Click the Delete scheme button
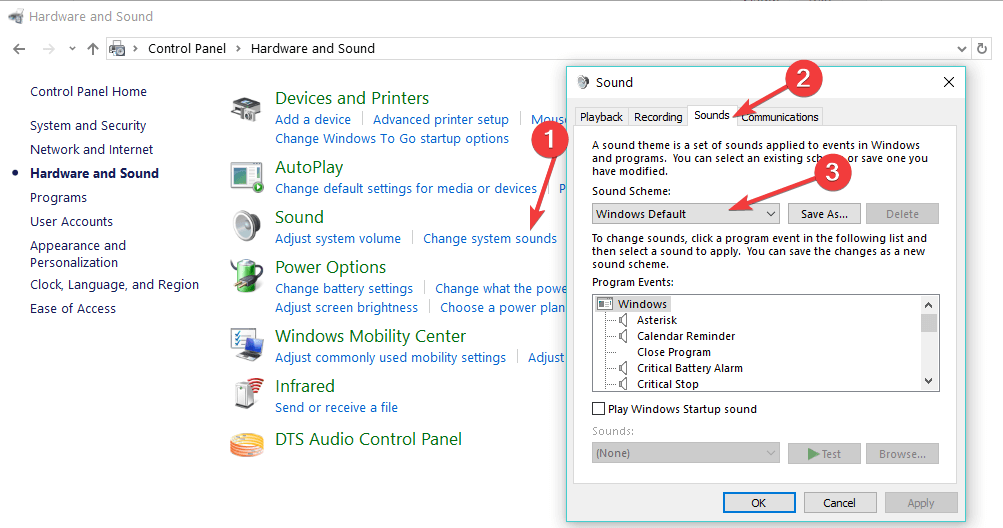The height and width of the screenshot is (528, 1003). click(902, 214)
